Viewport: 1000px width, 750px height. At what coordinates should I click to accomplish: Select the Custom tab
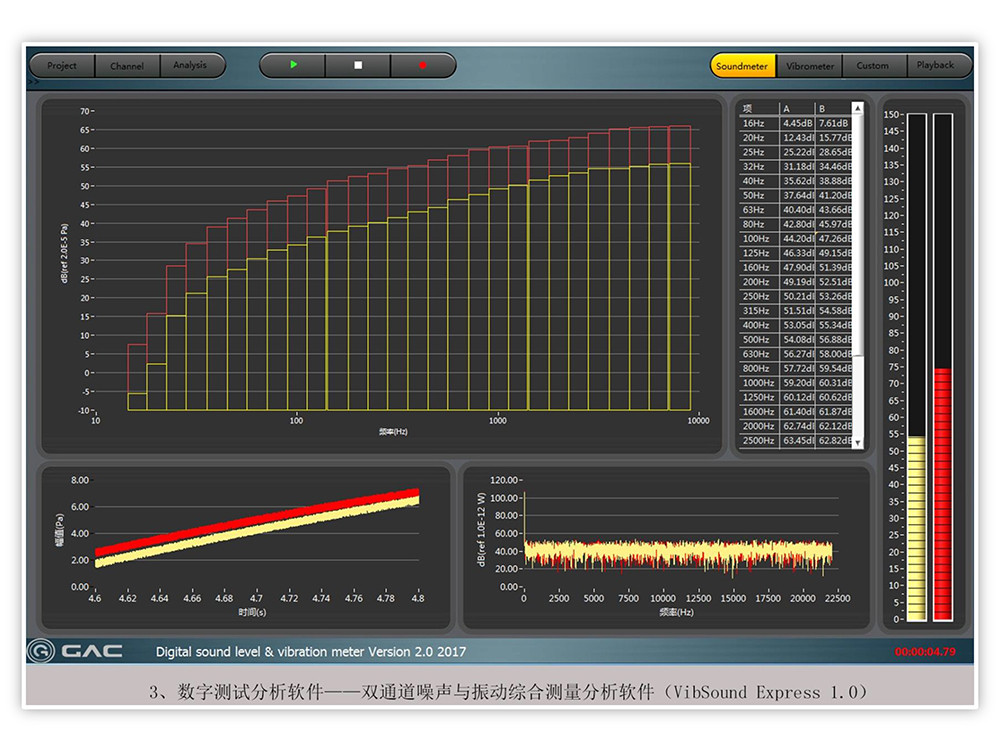pyautogui.click(x=872, y=66)
